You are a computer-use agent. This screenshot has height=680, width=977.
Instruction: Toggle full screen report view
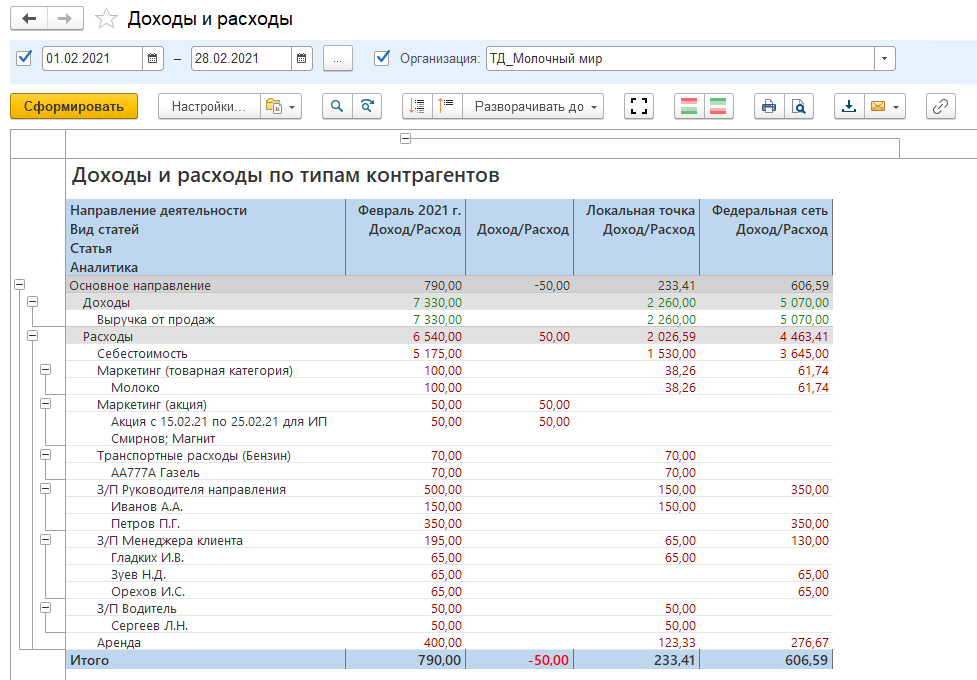638,106
